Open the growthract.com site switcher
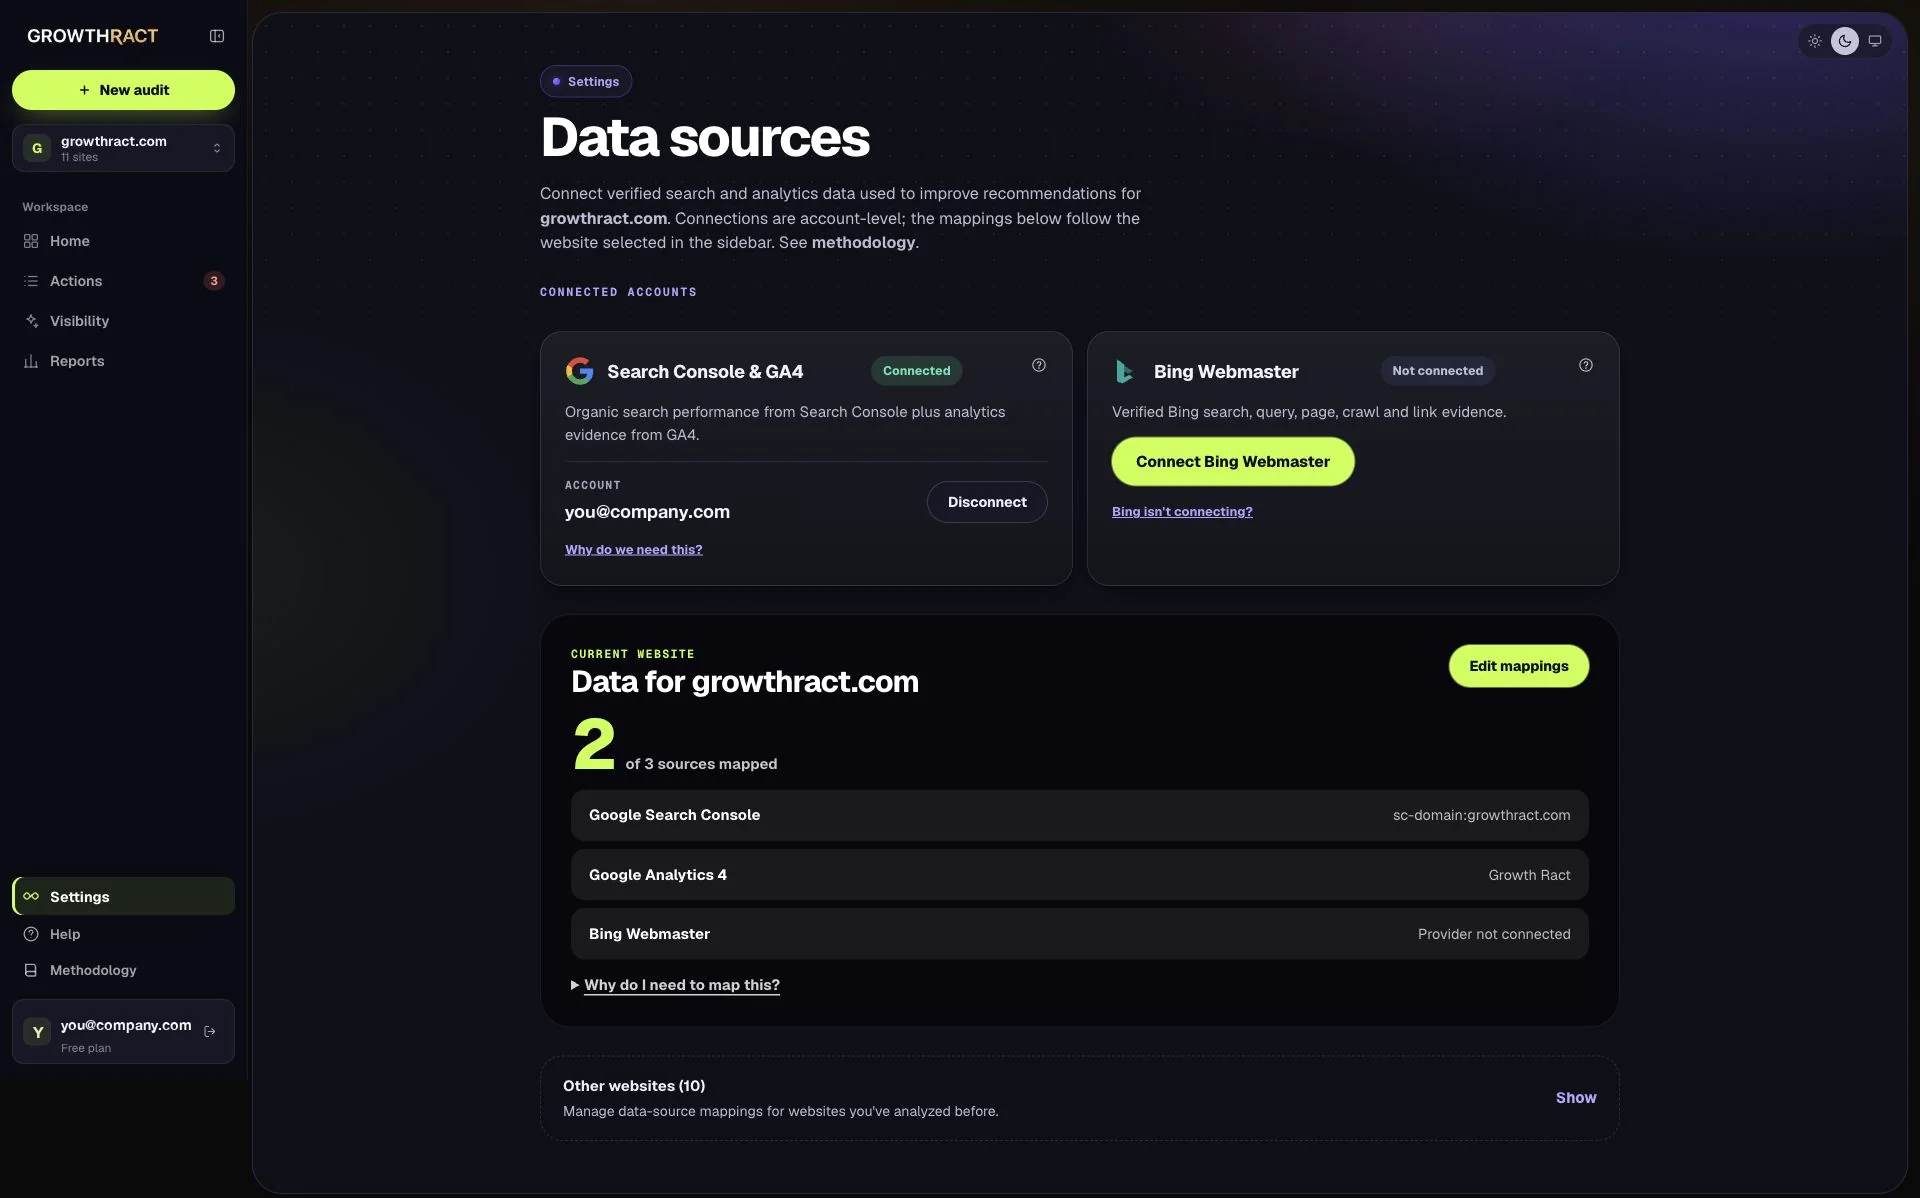 pyautogui.click(x=123, y=148)
